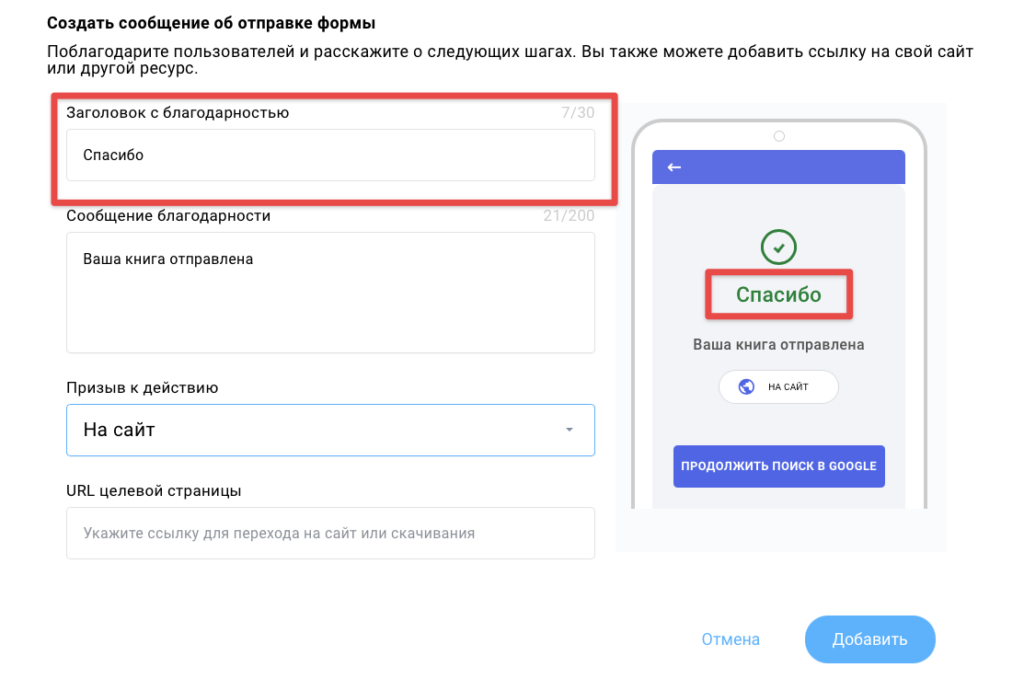This screenshot has height=679, width=1024.
Task: Select the На сайт combo box
Action: pos(330,430)
